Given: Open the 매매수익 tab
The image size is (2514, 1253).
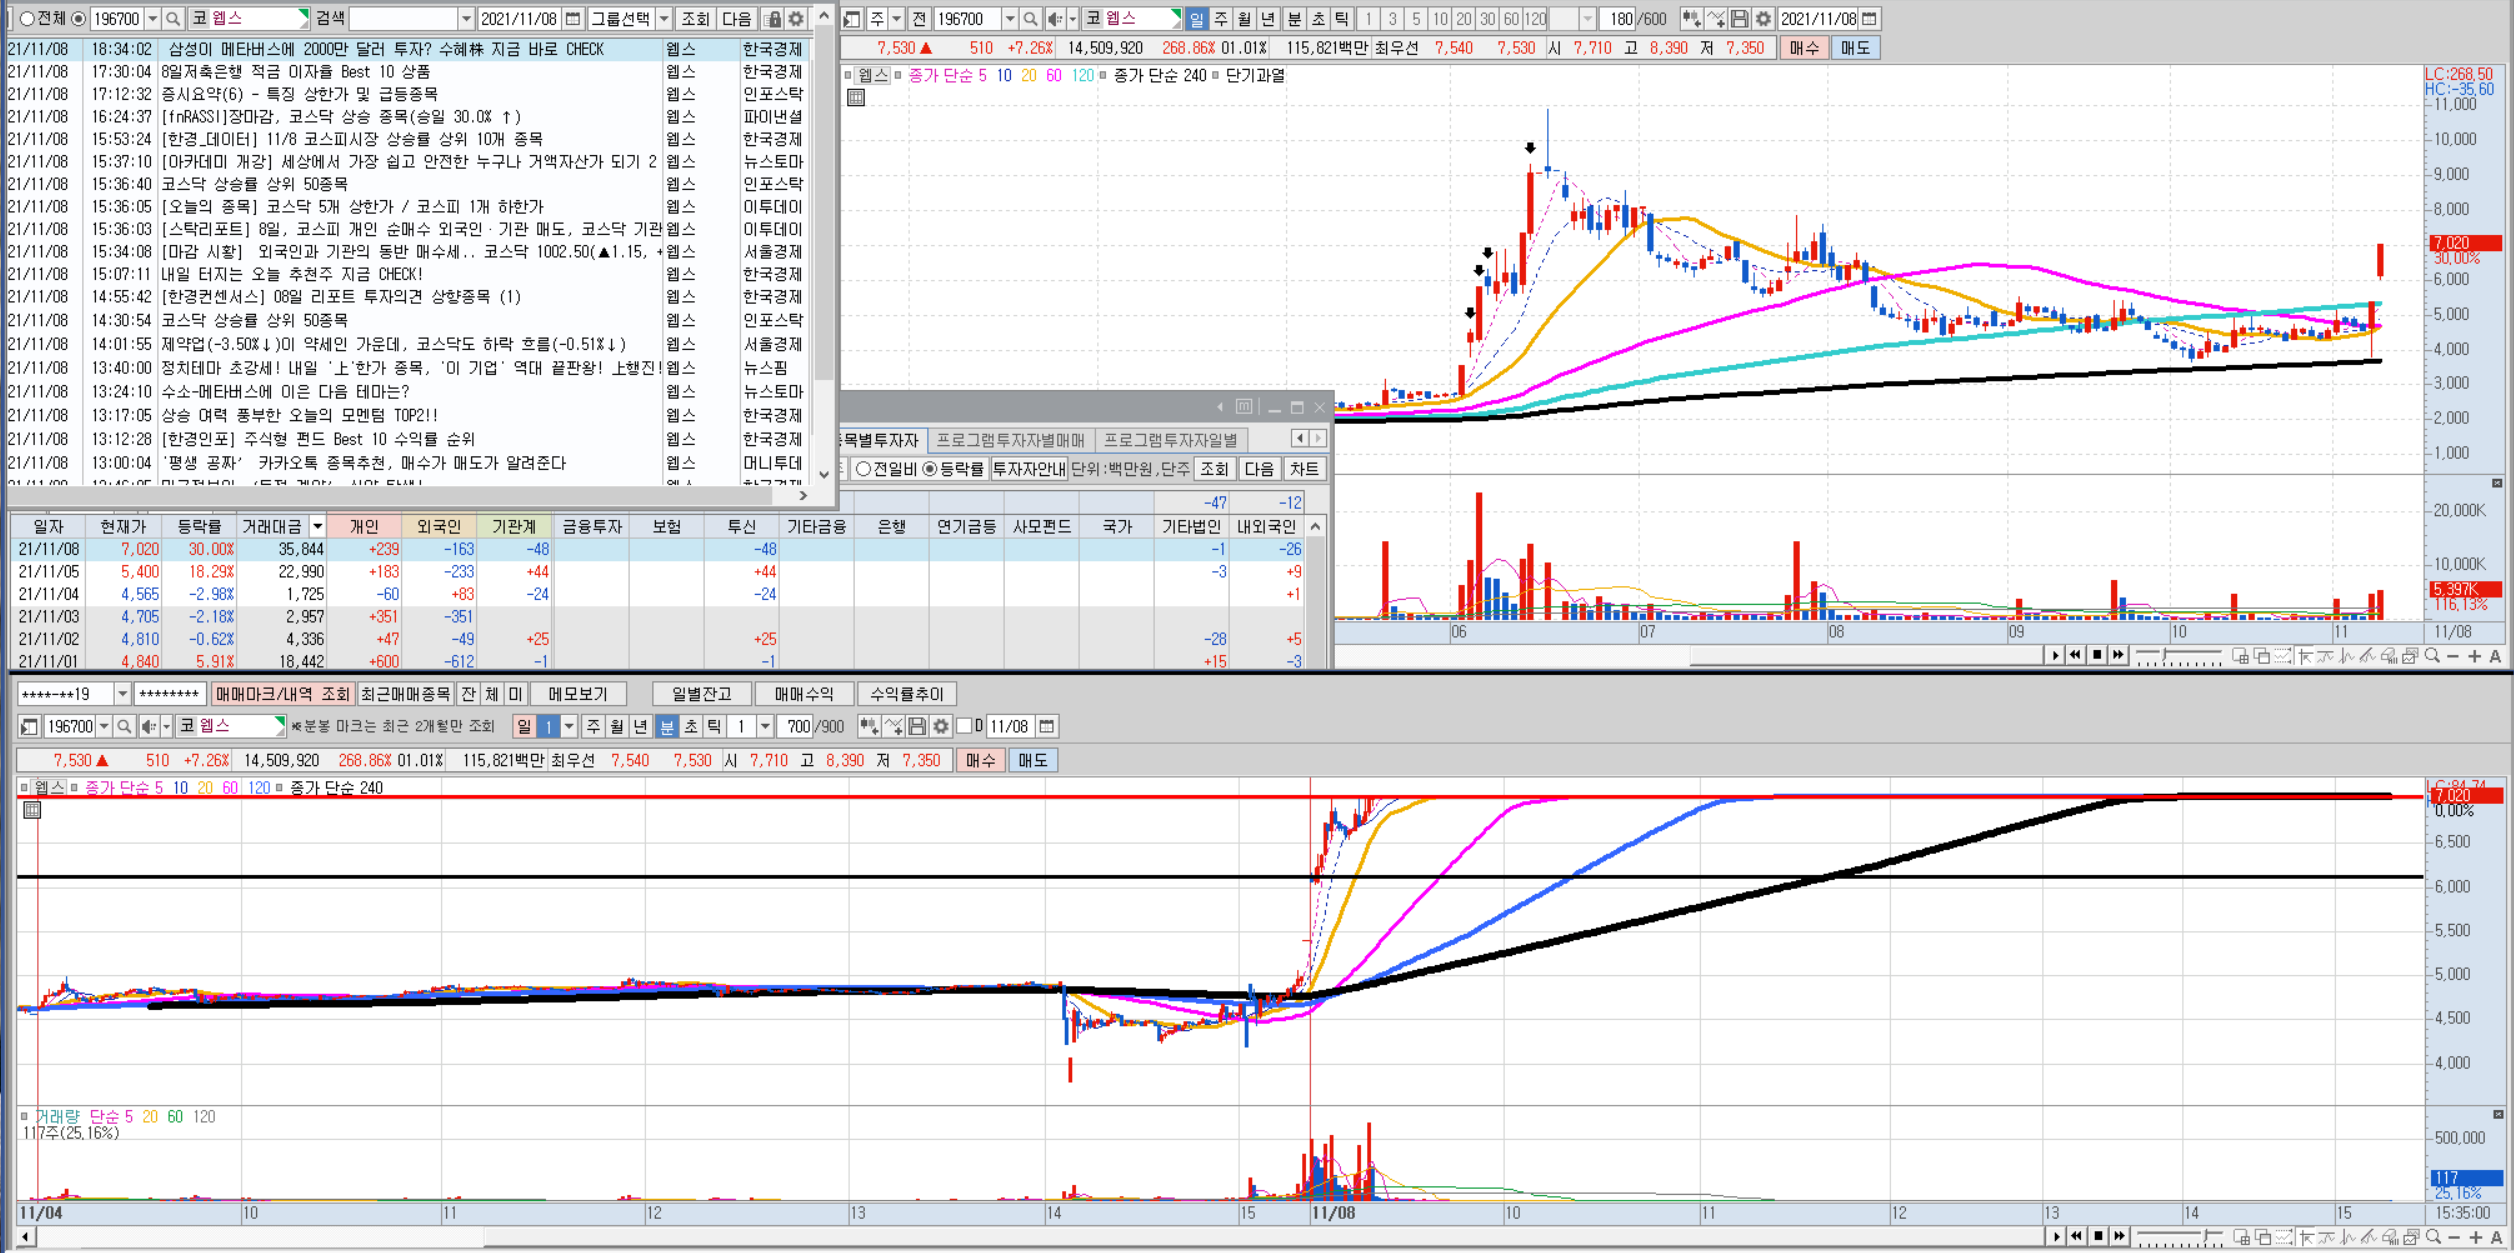Looking at the screenshot, I should pos(804,694).
